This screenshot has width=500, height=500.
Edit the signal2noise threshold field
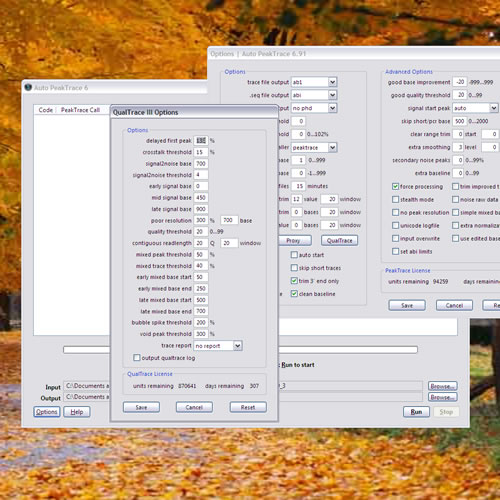pyautogui.click(x=201, y=175)
